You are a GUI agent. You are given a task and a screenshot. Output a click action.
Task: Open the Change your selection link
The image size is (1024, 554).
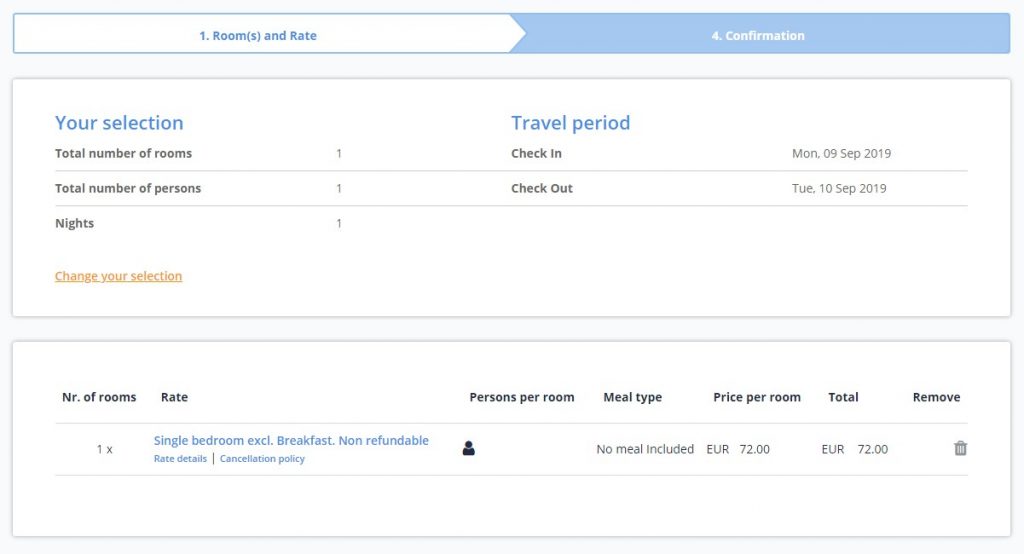(x=118, y=276)
